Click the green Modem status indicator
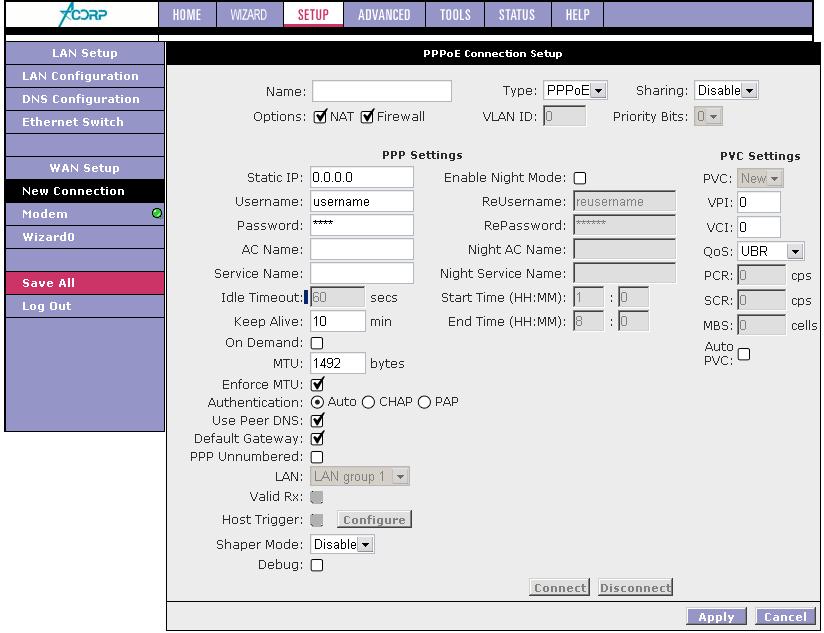This screenshot has width=824, height=633. pos(157,214)
